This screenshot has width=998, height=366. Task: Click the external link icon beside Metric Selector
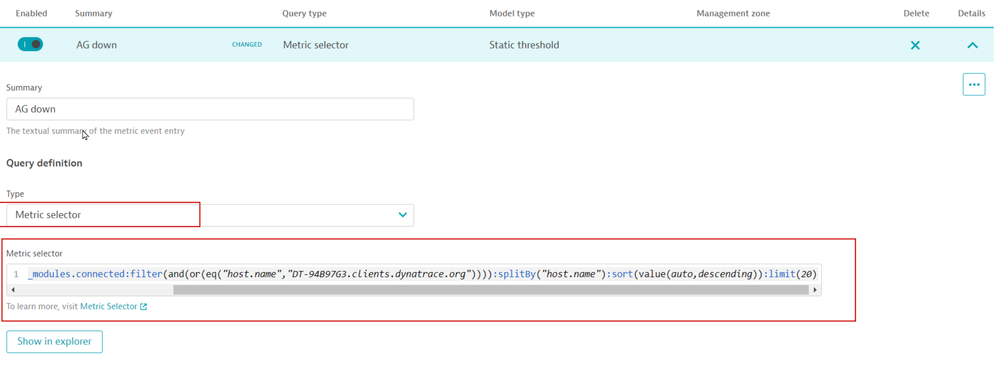pos(143,307)
